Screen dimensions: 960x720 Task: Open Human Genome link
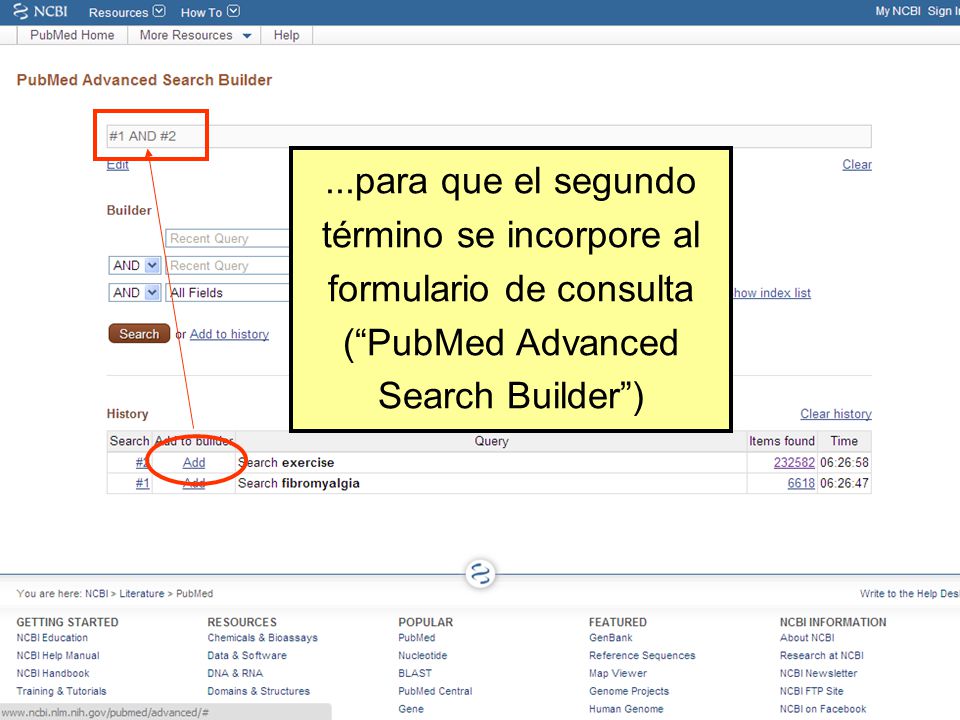click(626, 708)
